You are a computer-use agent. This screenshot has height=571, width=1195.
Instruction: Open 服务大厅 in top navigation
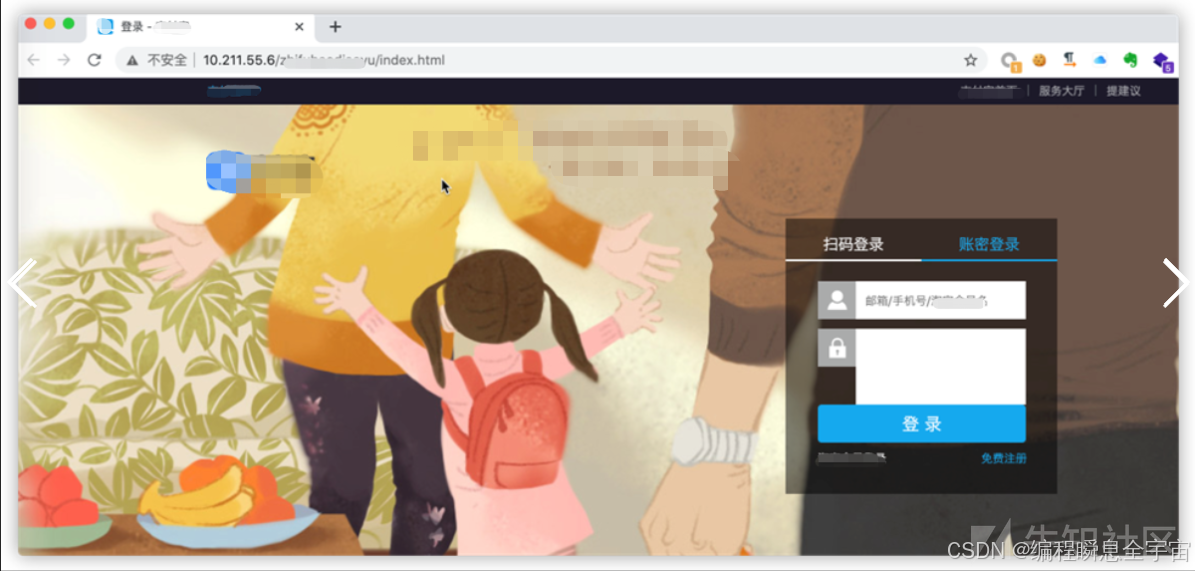click(x=1062, y=91)
